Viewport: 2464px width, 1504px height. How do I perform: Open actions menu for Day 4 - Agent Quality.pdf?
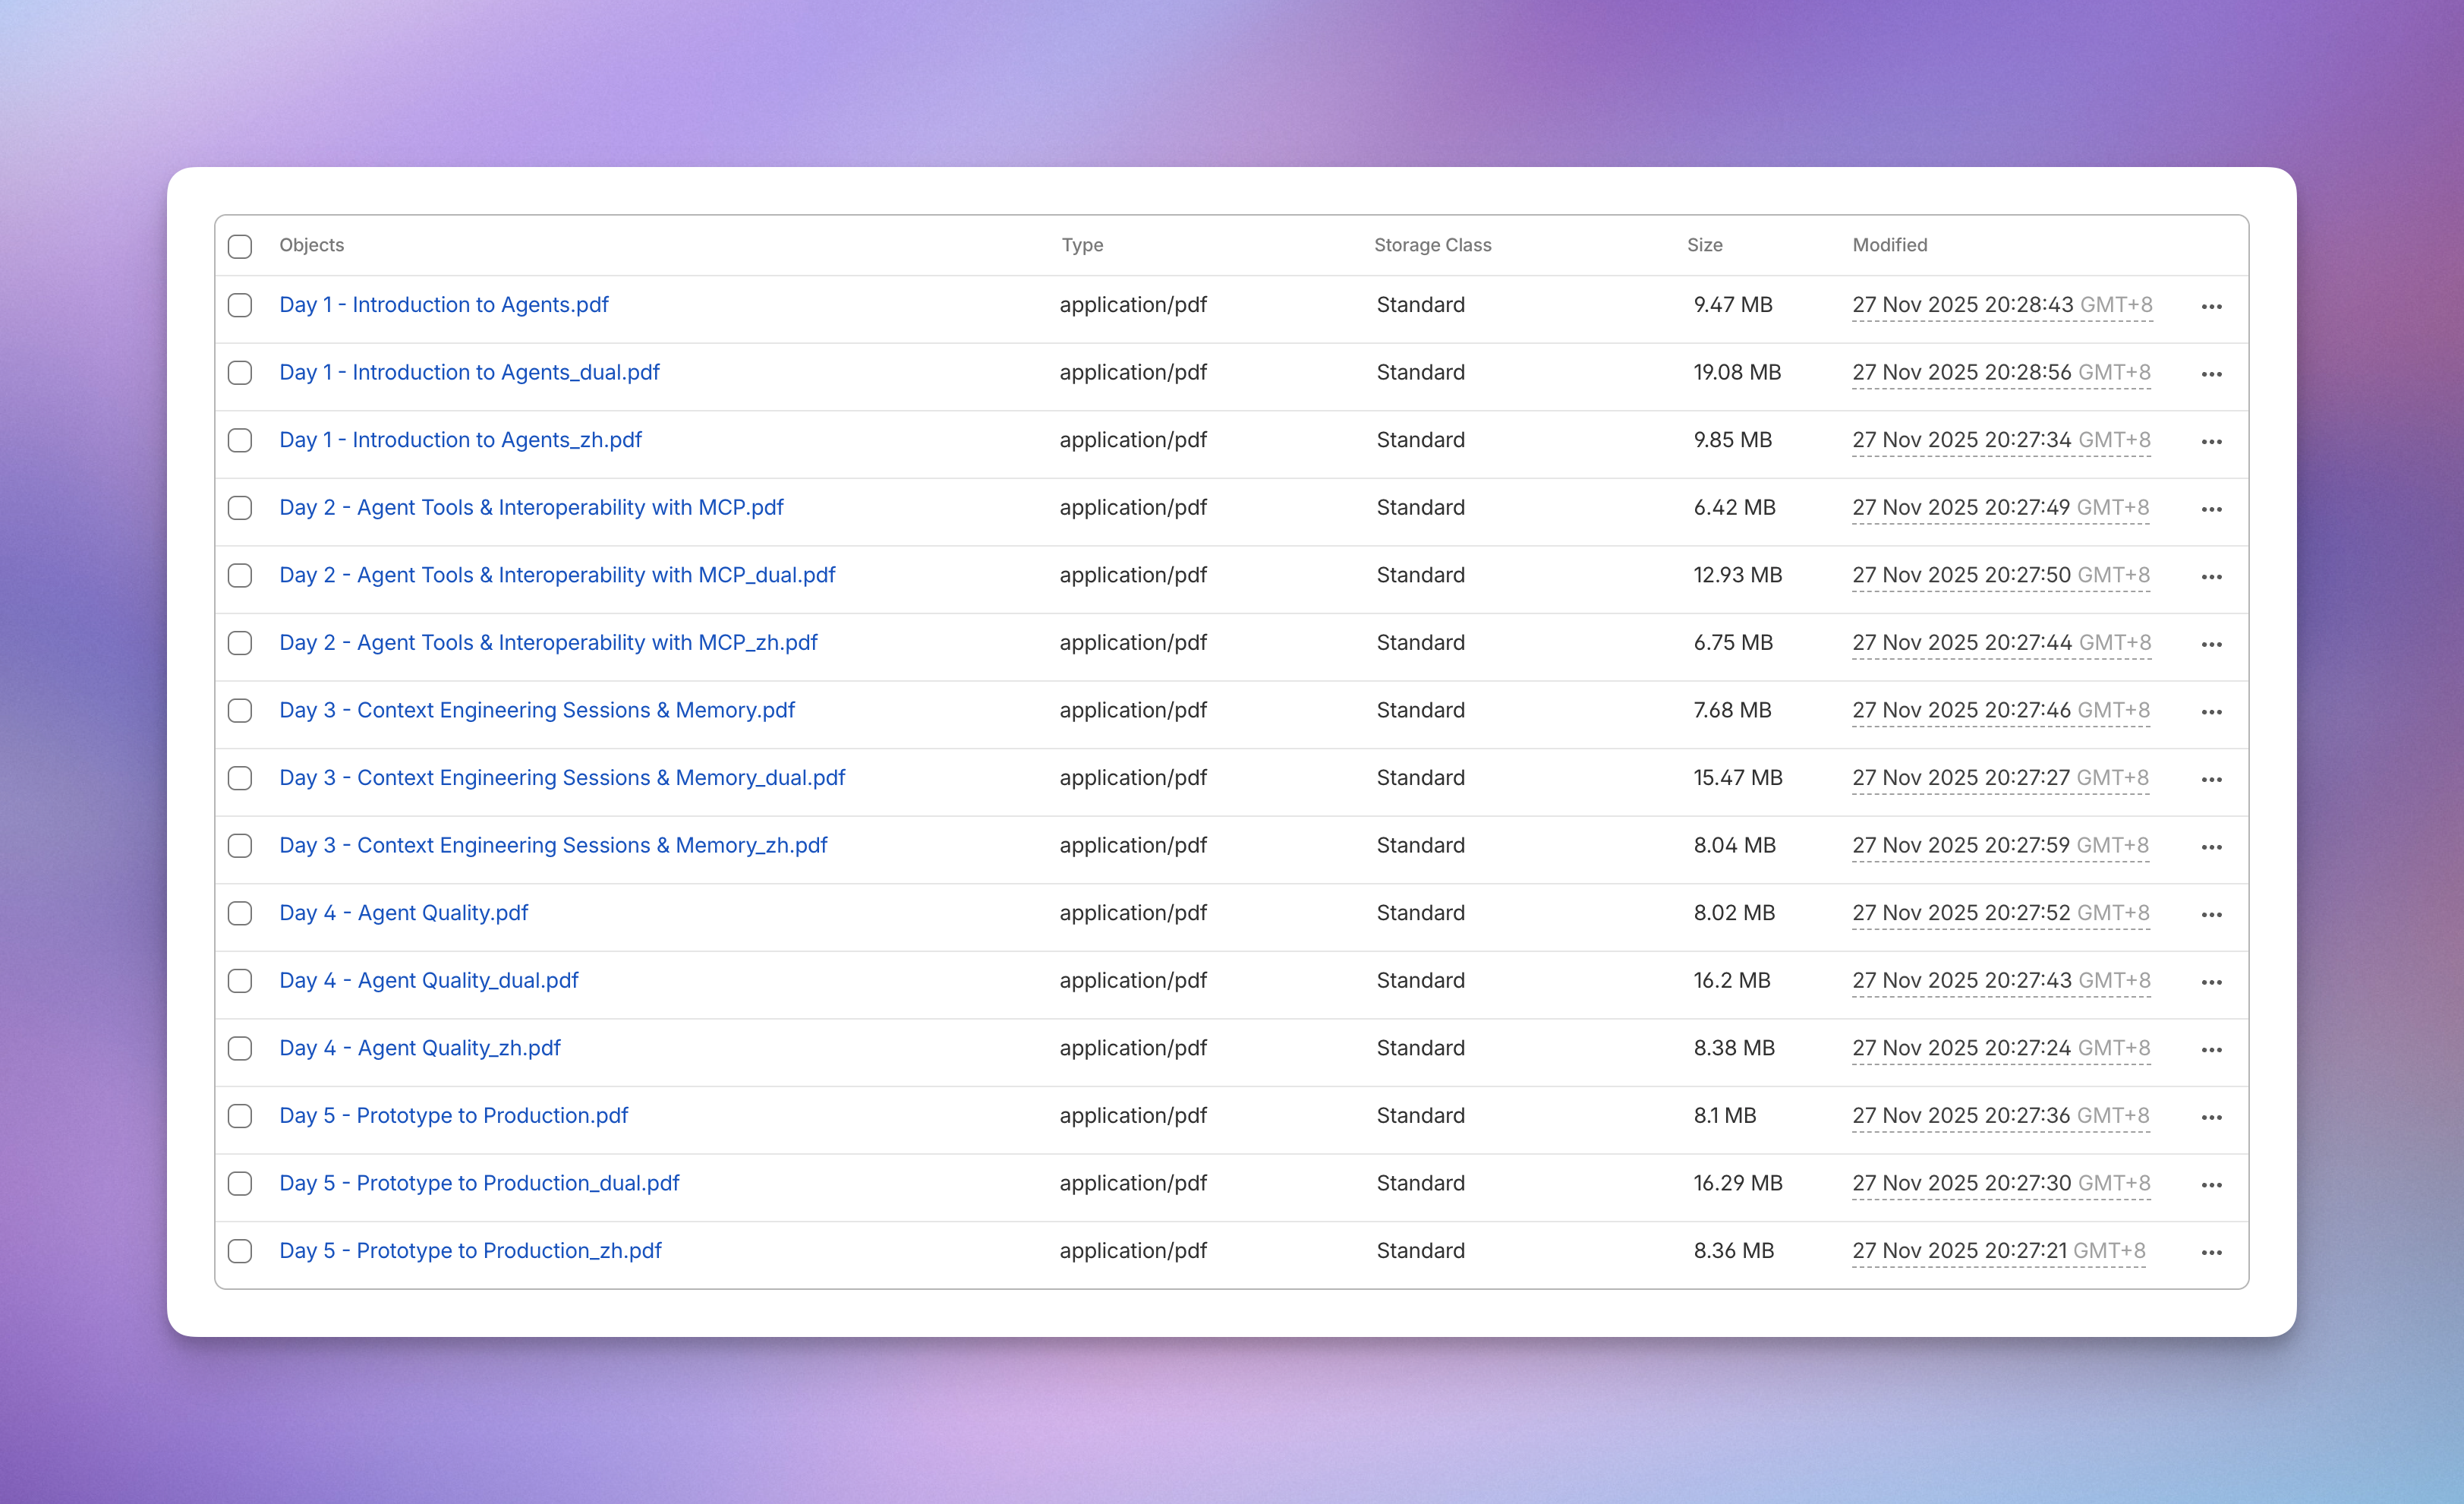click(2211, 915)
